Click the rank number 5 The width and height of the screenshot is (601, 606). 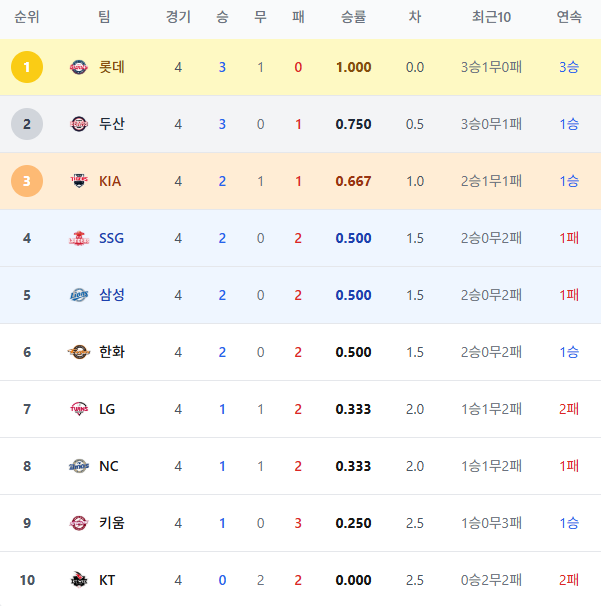click(27, 295)
